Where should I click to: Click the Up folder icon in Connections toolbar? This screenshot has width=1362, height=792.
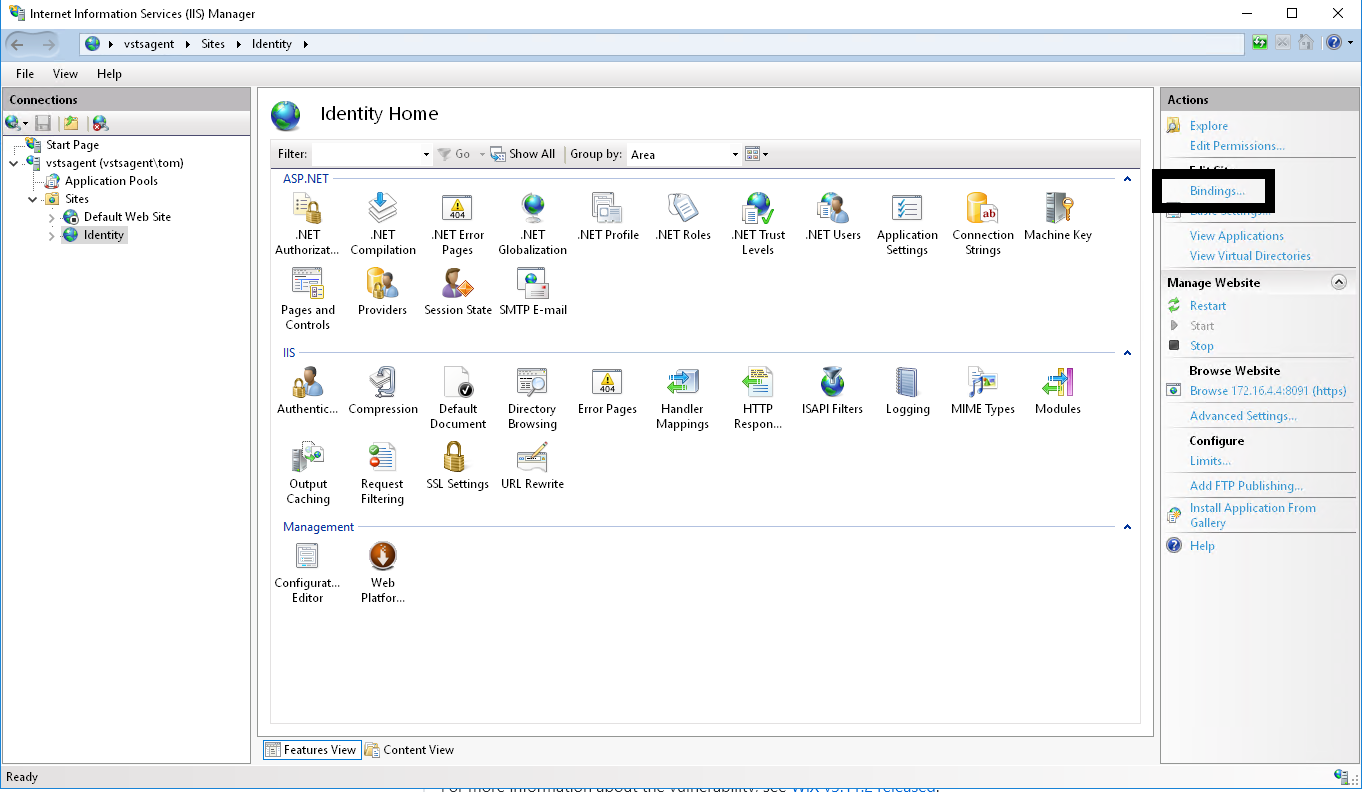(x=71, y=123)
